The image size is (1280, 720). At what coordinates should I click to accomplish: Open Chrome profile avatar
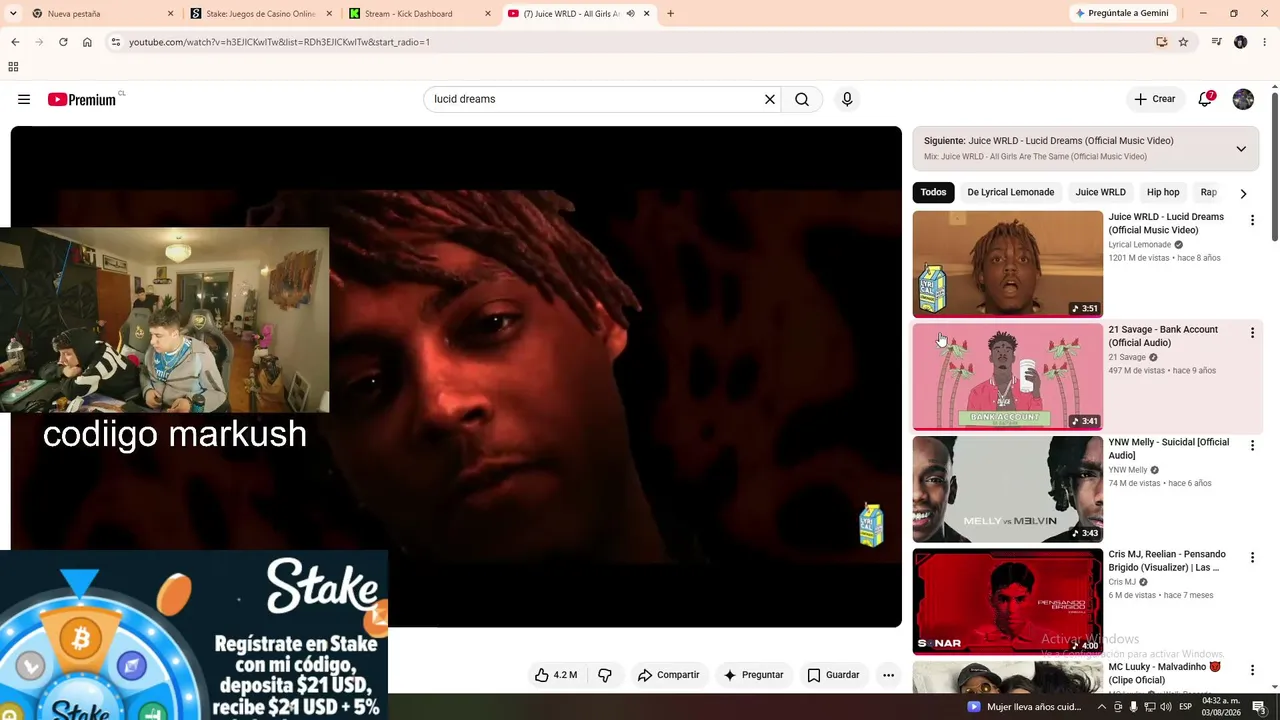pos(1240,42)
